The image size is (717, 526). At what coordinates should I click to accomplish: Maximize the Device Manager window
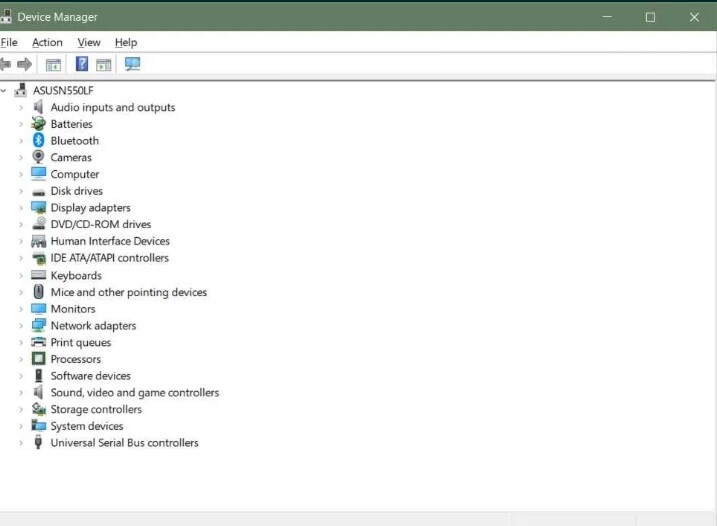tap(650, 17)
